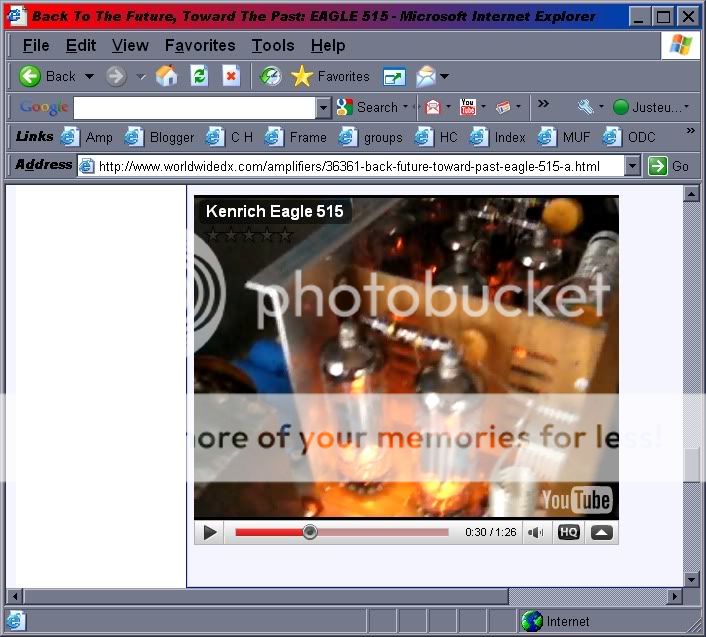This screenshot has width=706, height=637.
Task: Toggle HQ video quality
Action: tap(568, 532)
